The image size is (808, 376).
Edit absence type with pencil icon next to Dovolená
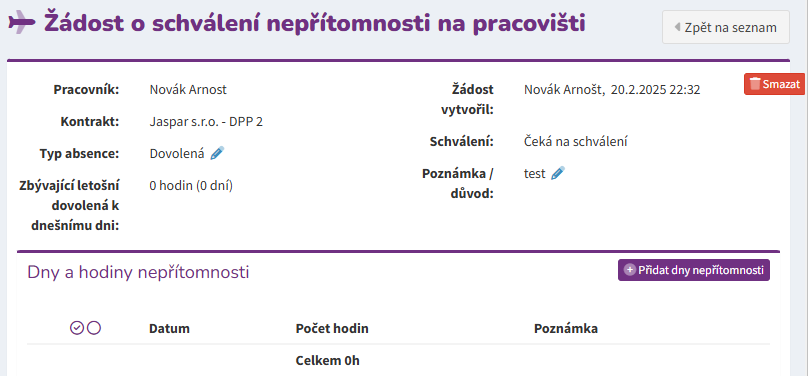(217, 153)
